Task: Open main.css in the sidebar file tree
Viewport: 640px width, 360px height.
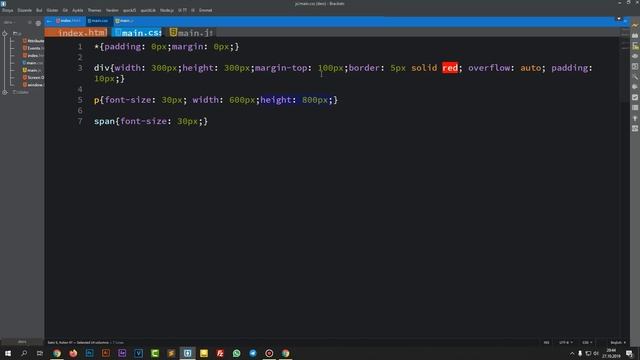Action: tap(33, 63)
